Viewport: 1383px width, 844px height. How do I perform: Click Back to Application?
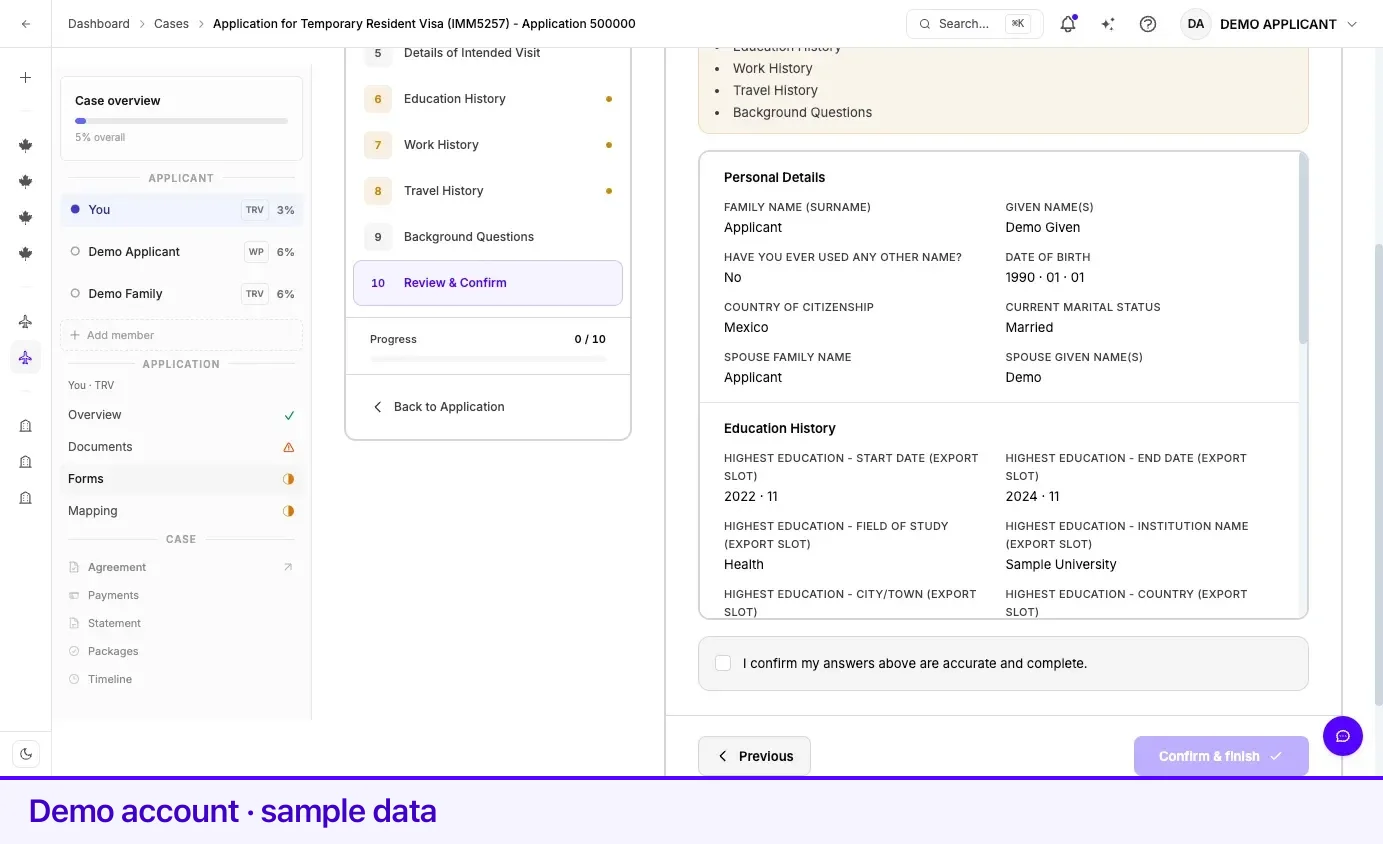(438, 407)
